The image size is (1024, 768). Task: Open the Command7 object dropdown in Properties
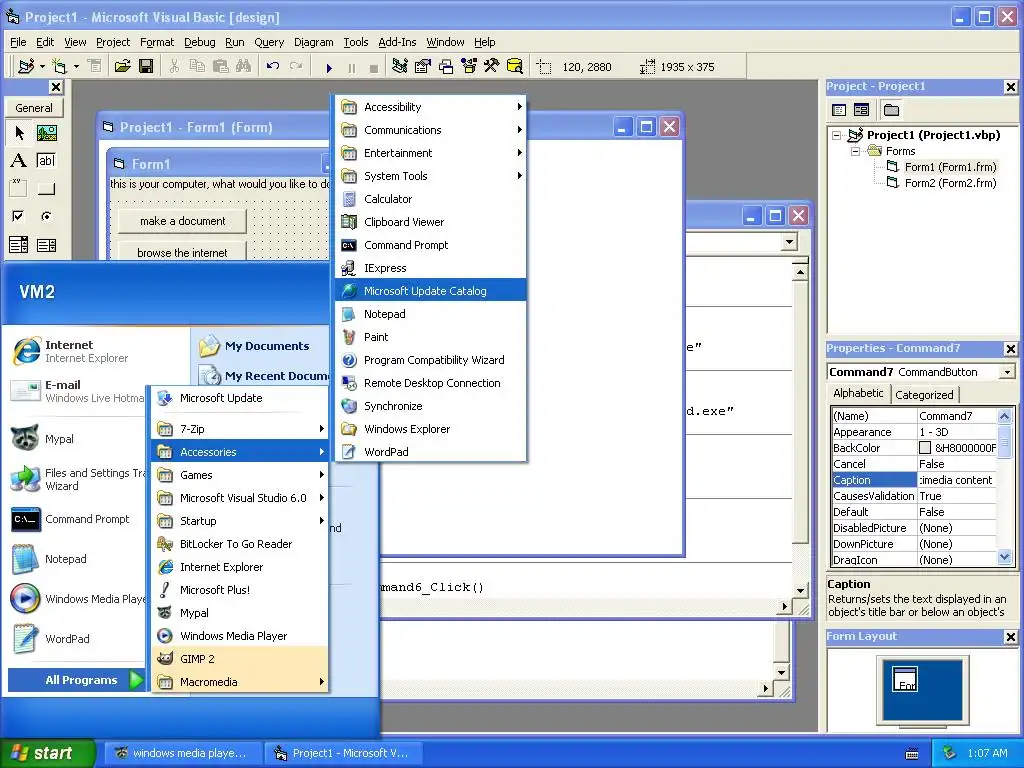(1008, 372)
